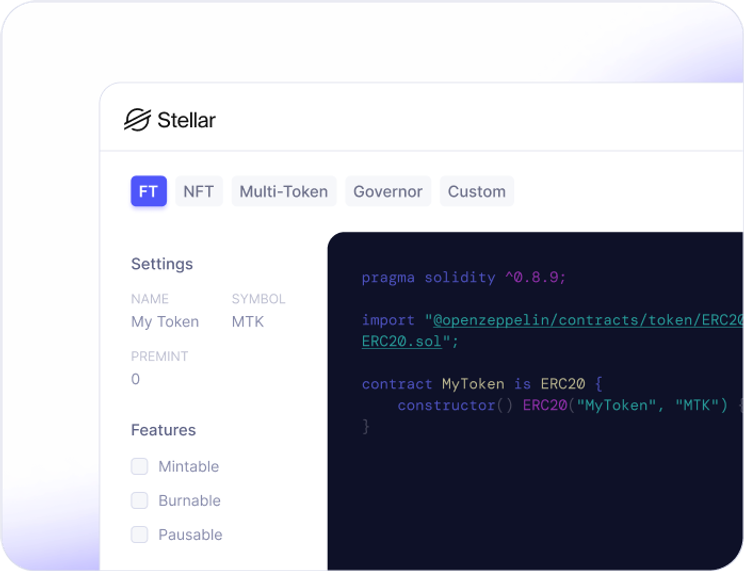
Task: Click the PREMINT field label
Action: [159, 356]
